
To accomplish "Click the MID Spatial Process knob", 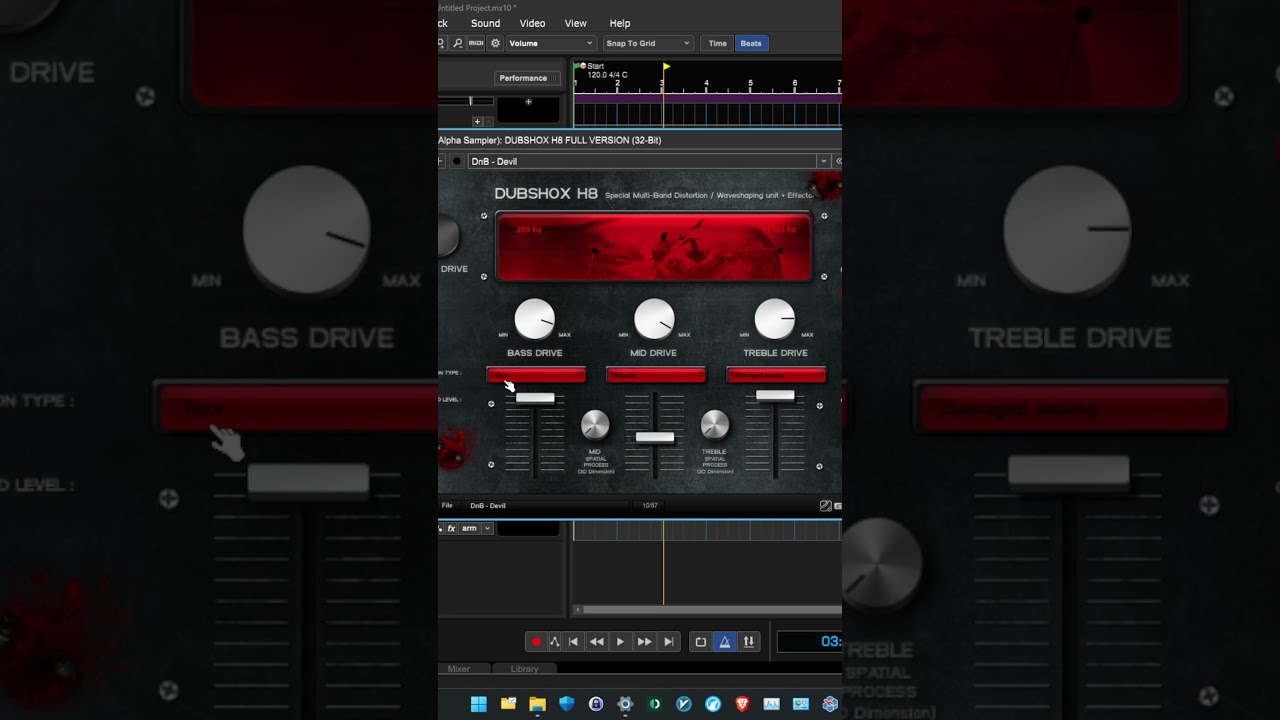I will coord(595,425).
